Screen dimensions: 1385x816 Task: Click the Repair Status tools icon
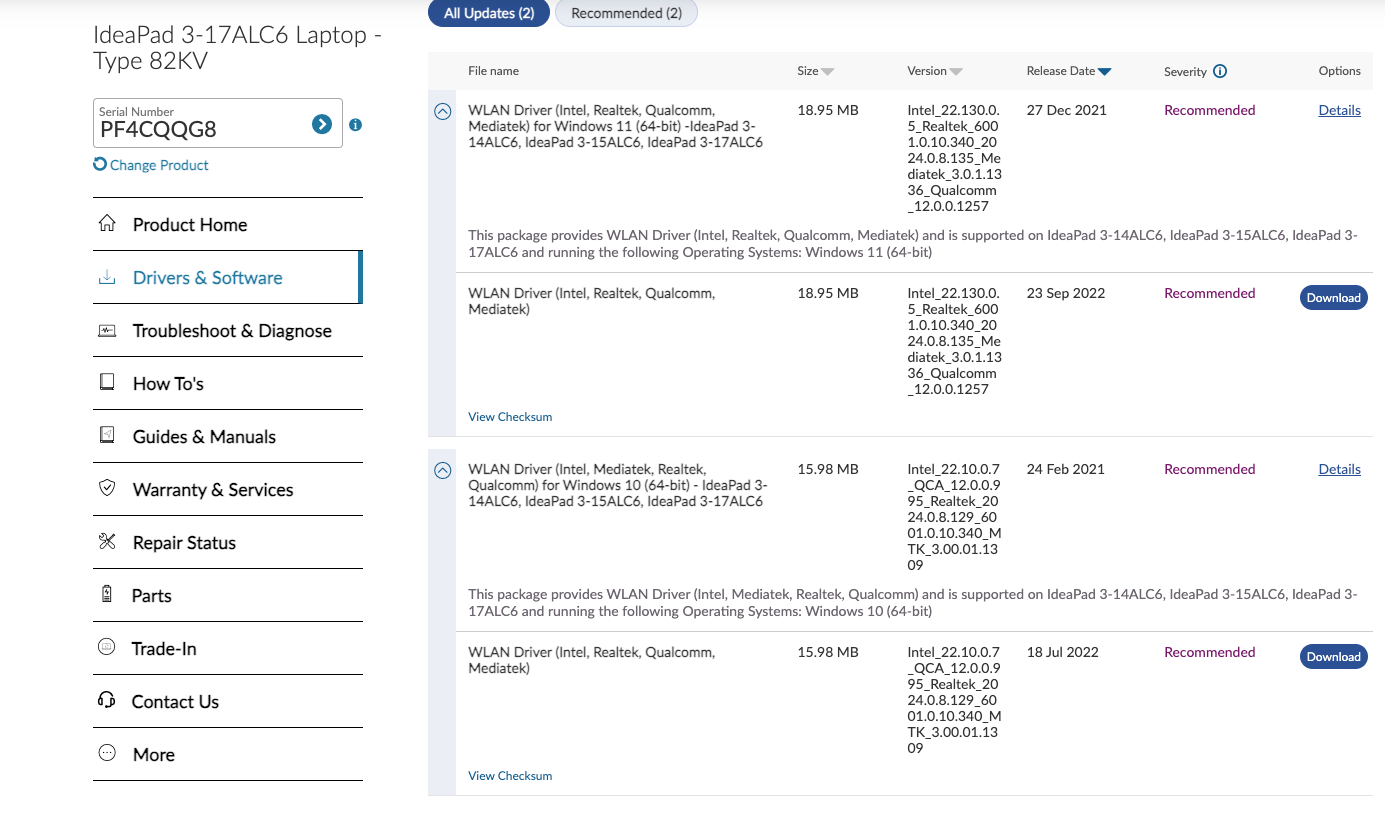pos(107,541)
